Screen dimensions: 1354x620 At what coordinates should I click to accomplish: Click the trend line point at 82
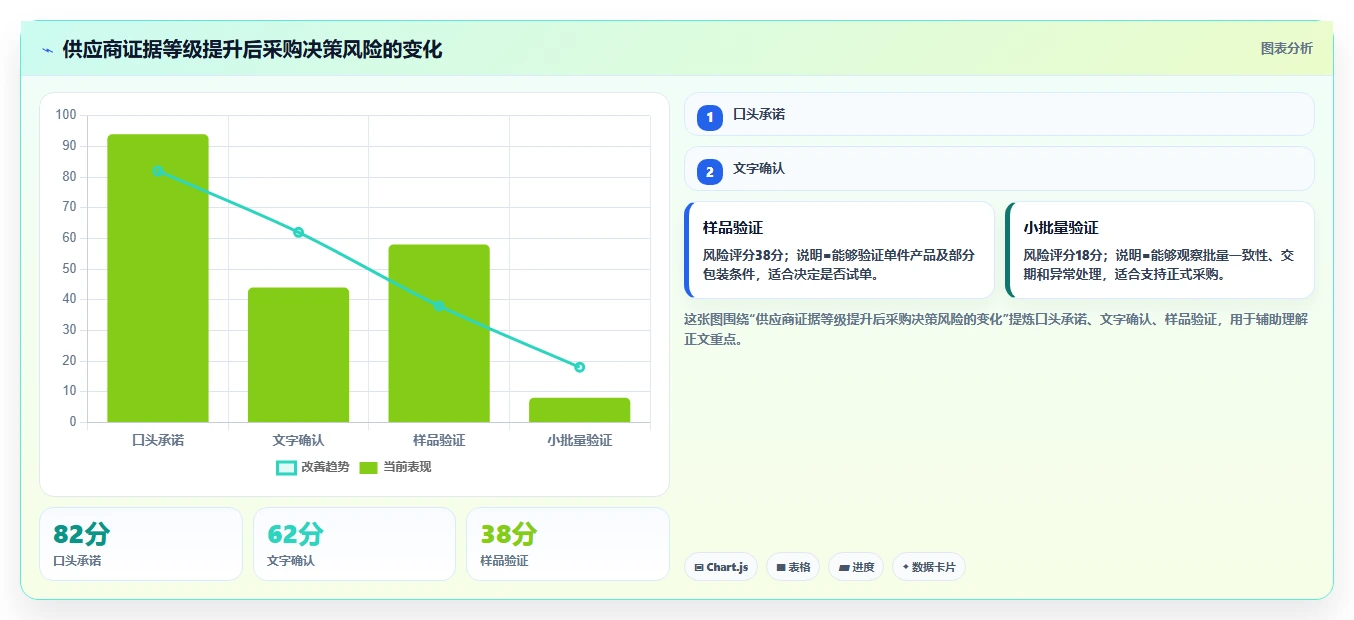(158, 171)
